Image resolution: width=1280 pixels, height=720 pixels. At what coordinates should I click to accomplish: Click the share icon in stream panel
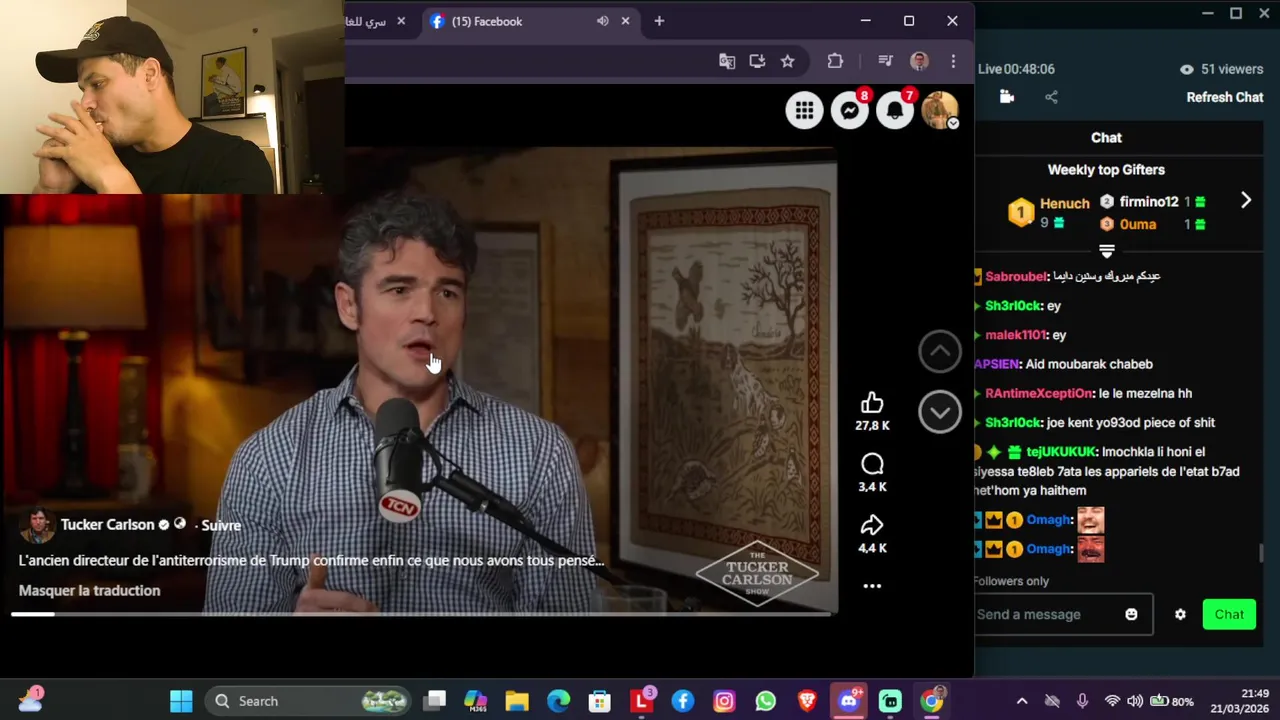1051,97
